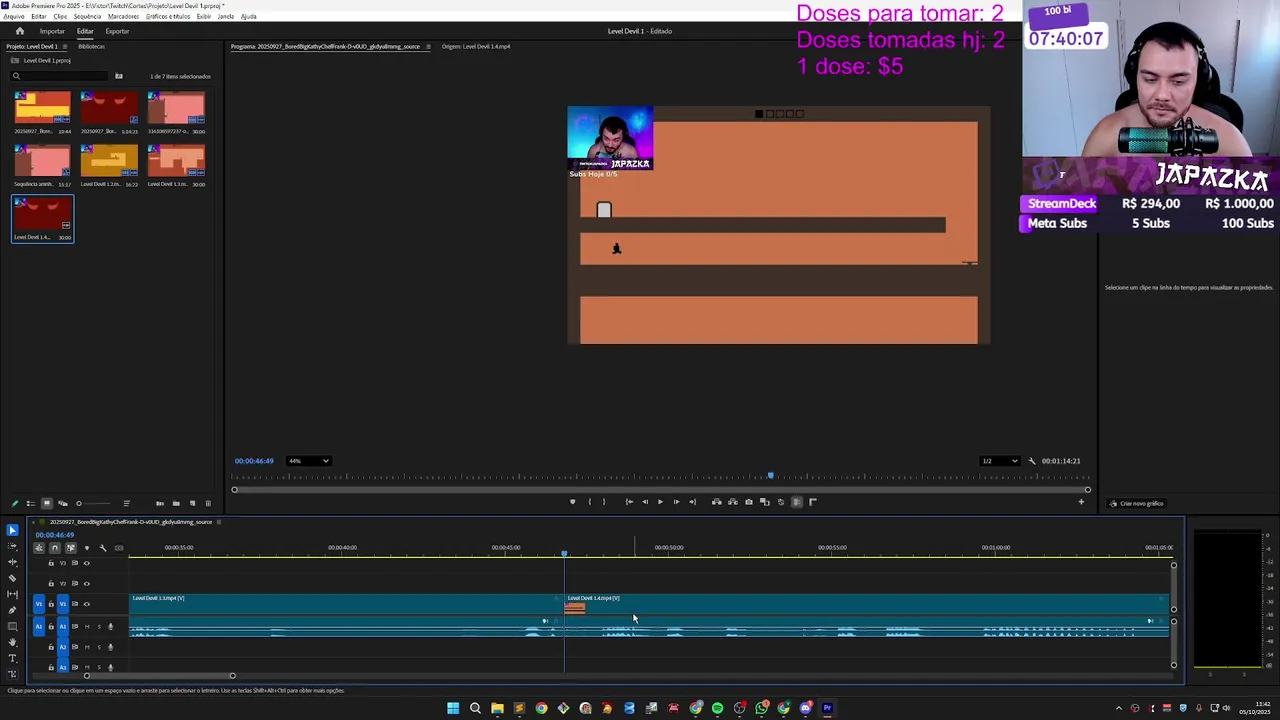Enable voice-over record on A1

click(110, 626)
